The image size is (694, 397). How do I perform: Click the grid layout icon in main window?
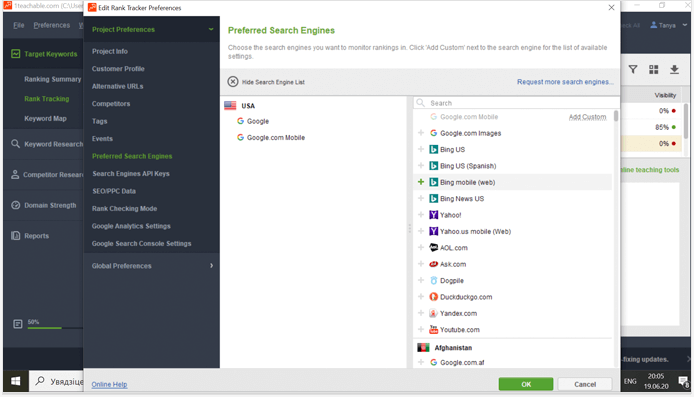[x=654, y=69]
